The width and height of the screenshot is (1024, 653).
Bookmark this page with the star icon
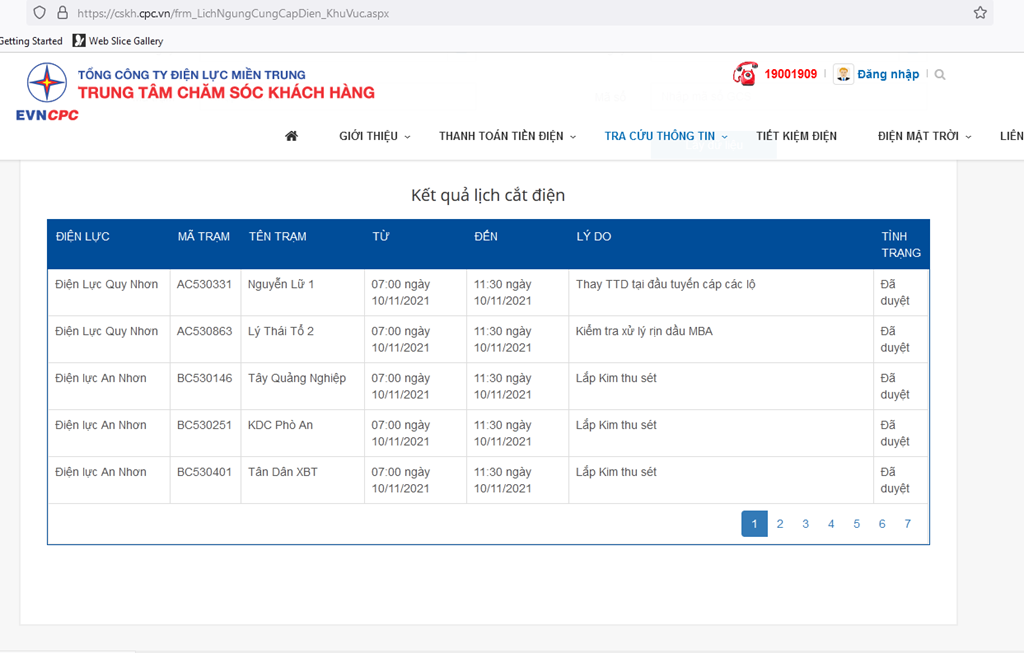tap(980, 12)
